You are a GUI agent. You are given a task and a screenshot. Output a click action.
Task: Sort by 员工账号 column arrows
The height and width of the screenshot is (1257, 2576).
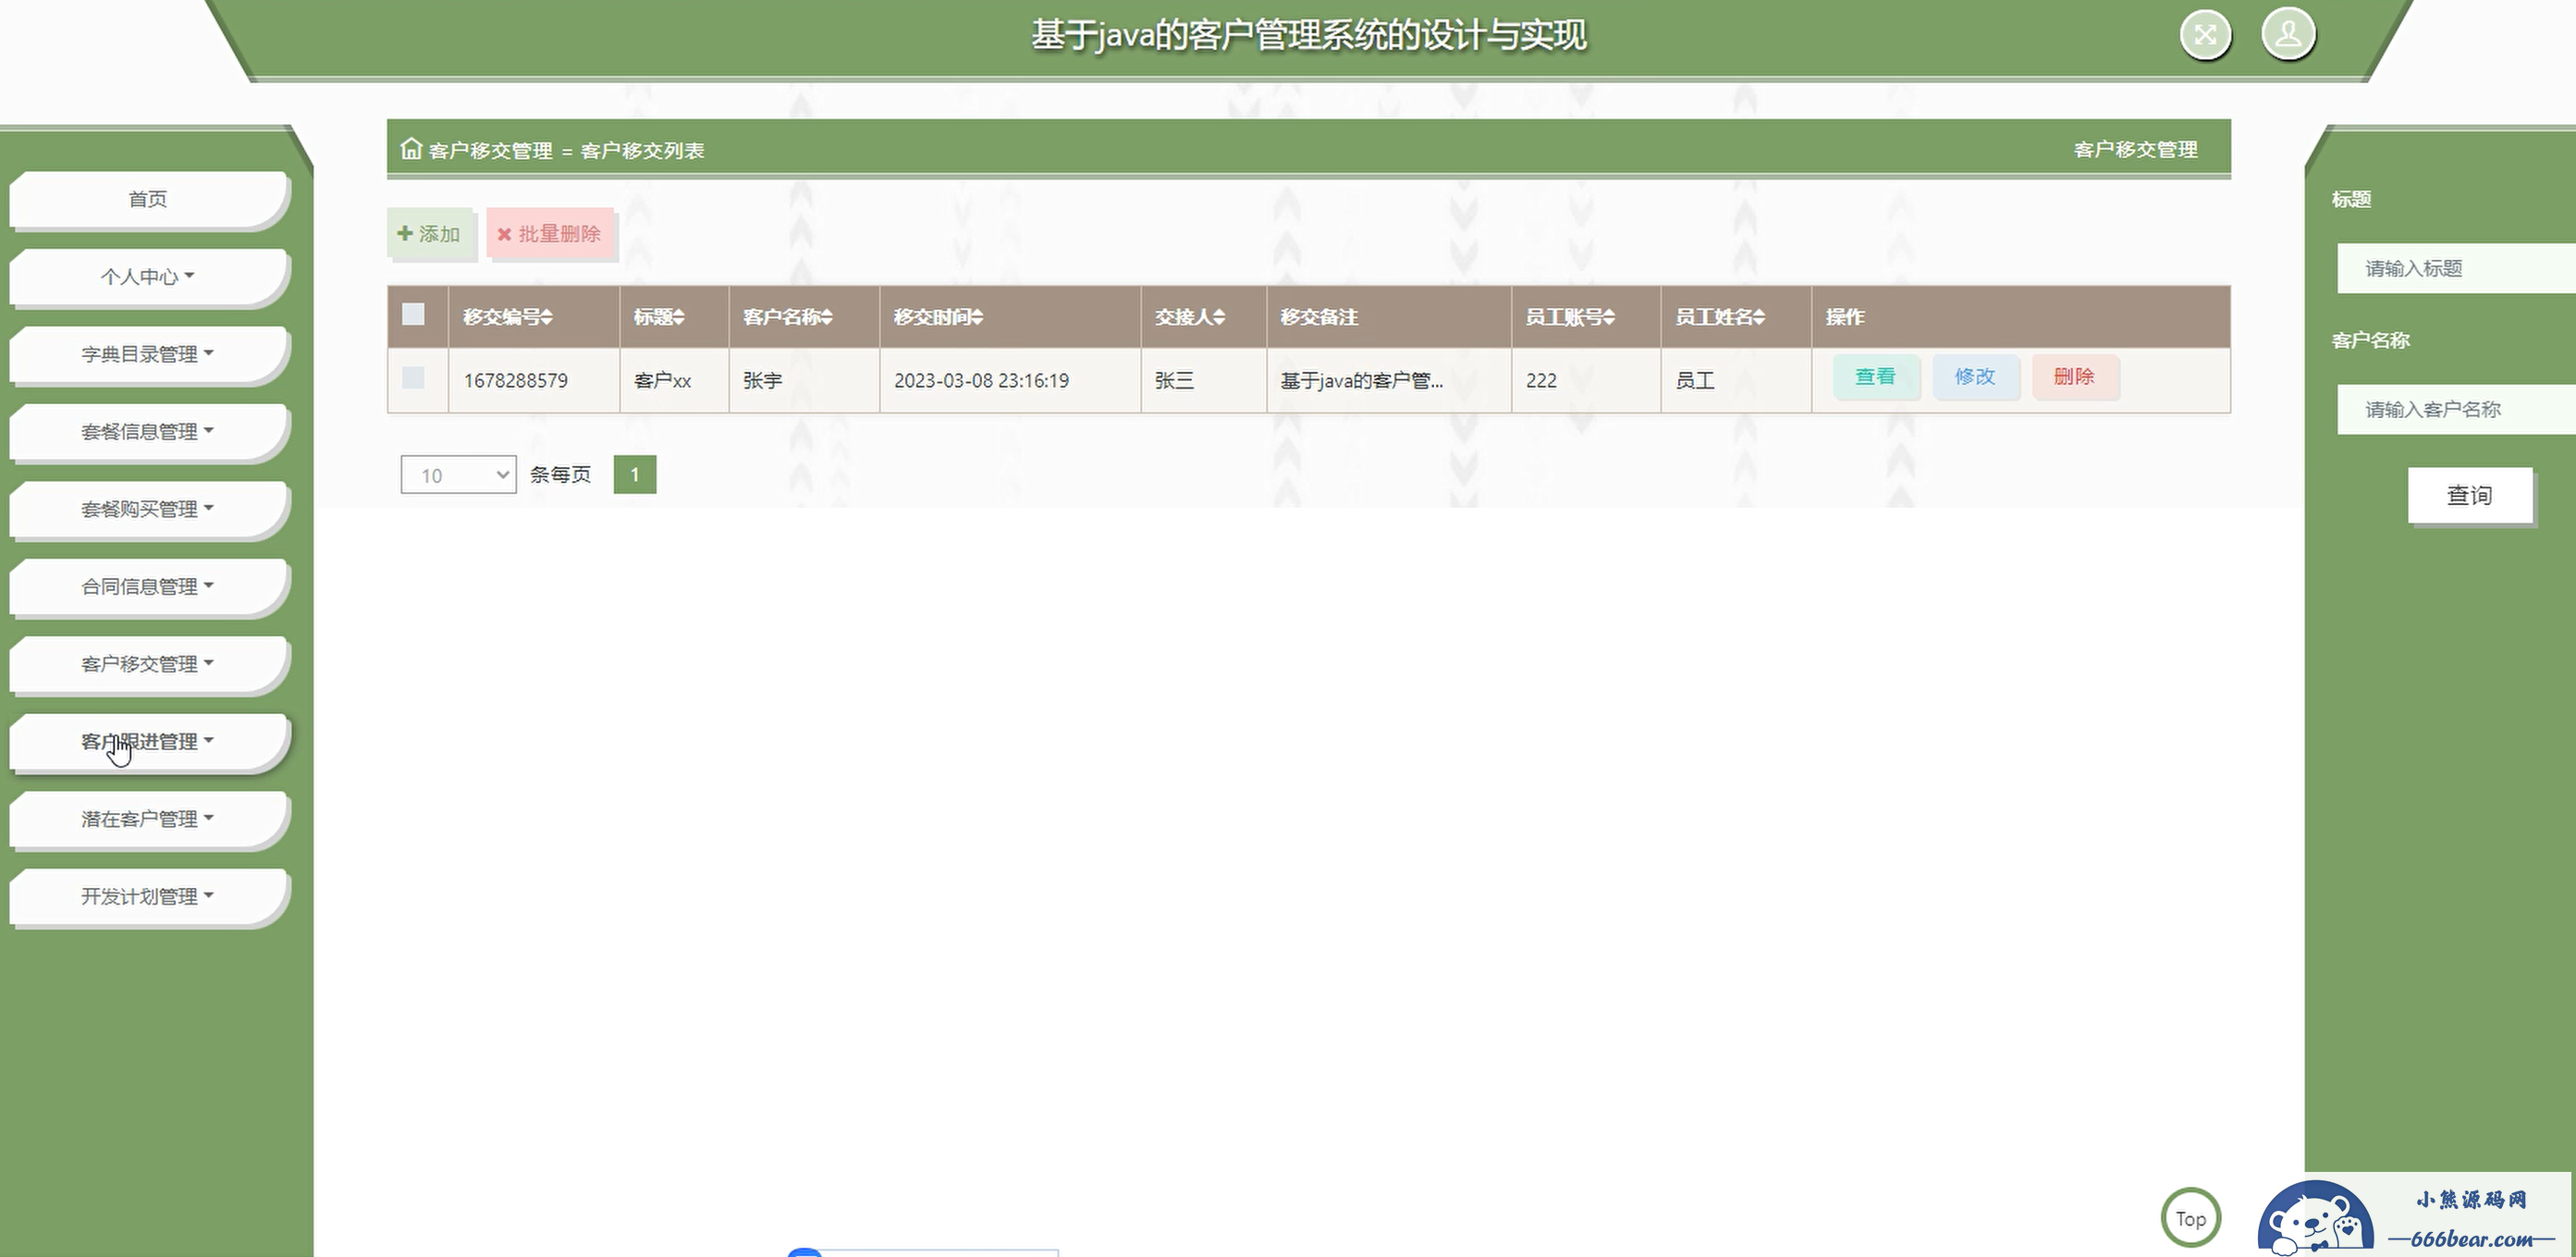[1609, 317]
